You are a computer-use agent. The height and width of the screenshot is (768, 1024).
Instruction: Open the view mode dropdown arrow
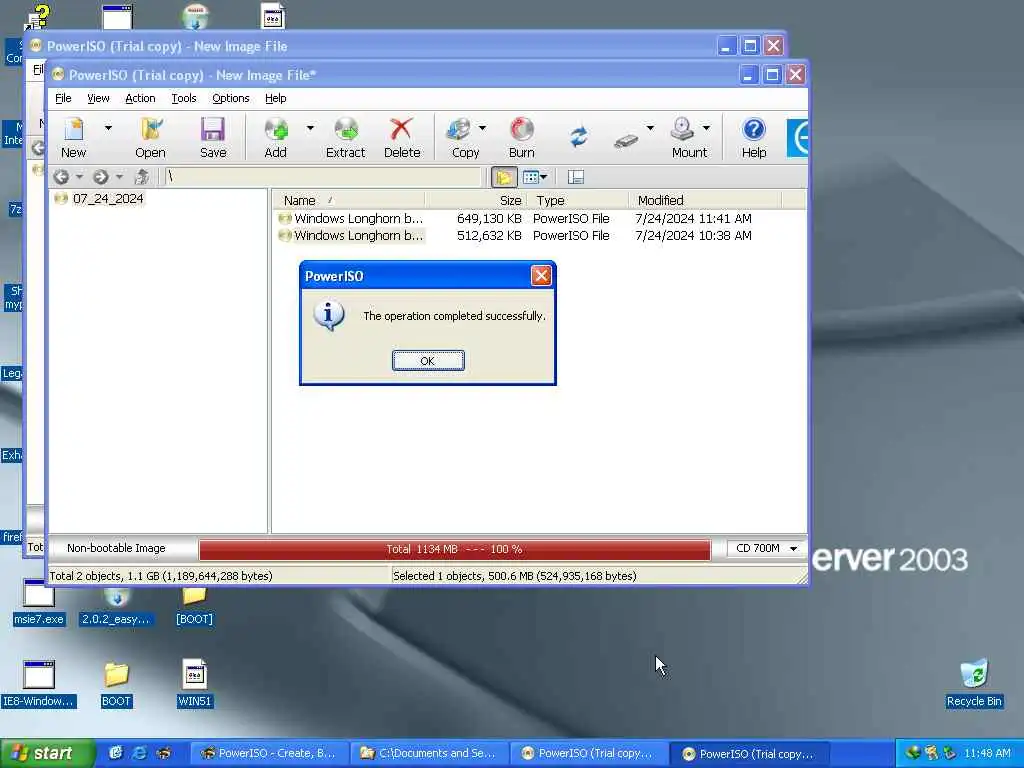tap(544, 177)
